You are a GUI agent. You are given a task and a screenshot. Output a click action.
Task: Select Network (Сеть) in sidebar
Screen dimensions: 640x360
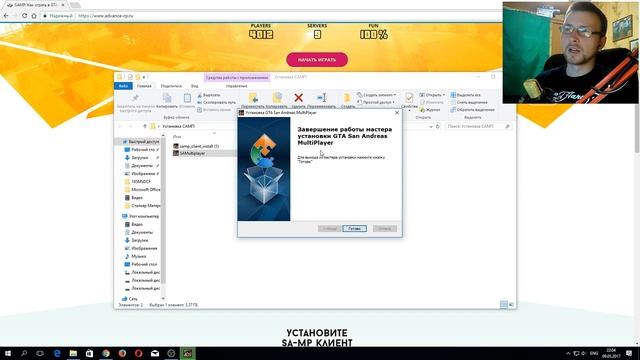131,299
